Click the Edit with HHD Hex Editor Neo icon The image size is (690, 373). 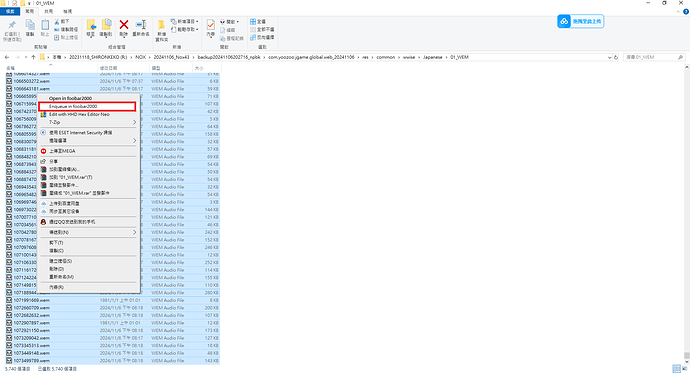43,114
